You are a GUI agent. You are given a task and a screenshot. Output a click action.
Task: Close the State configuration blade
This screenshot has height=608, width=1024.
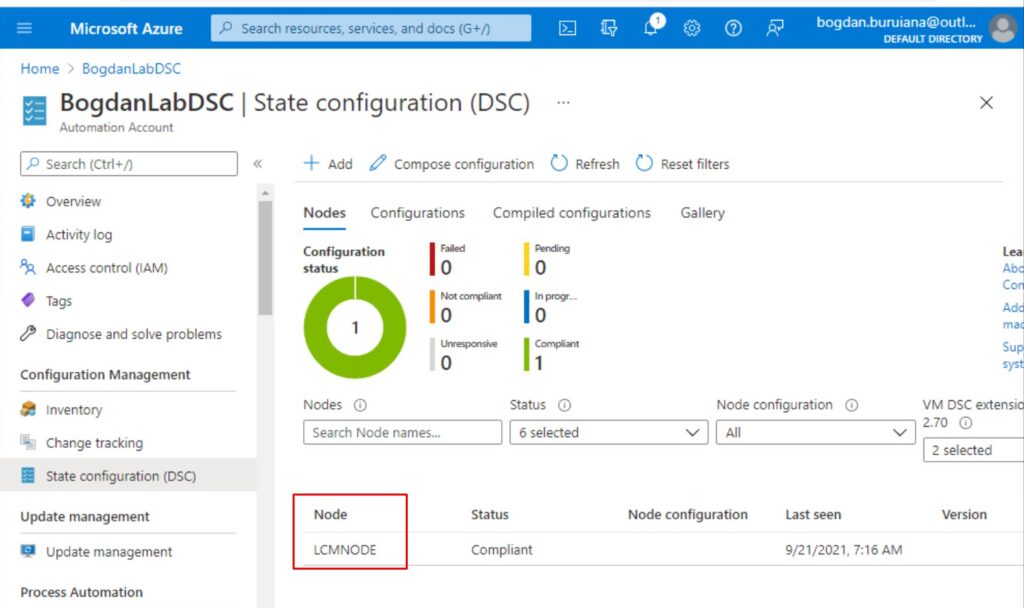point(986,103)
